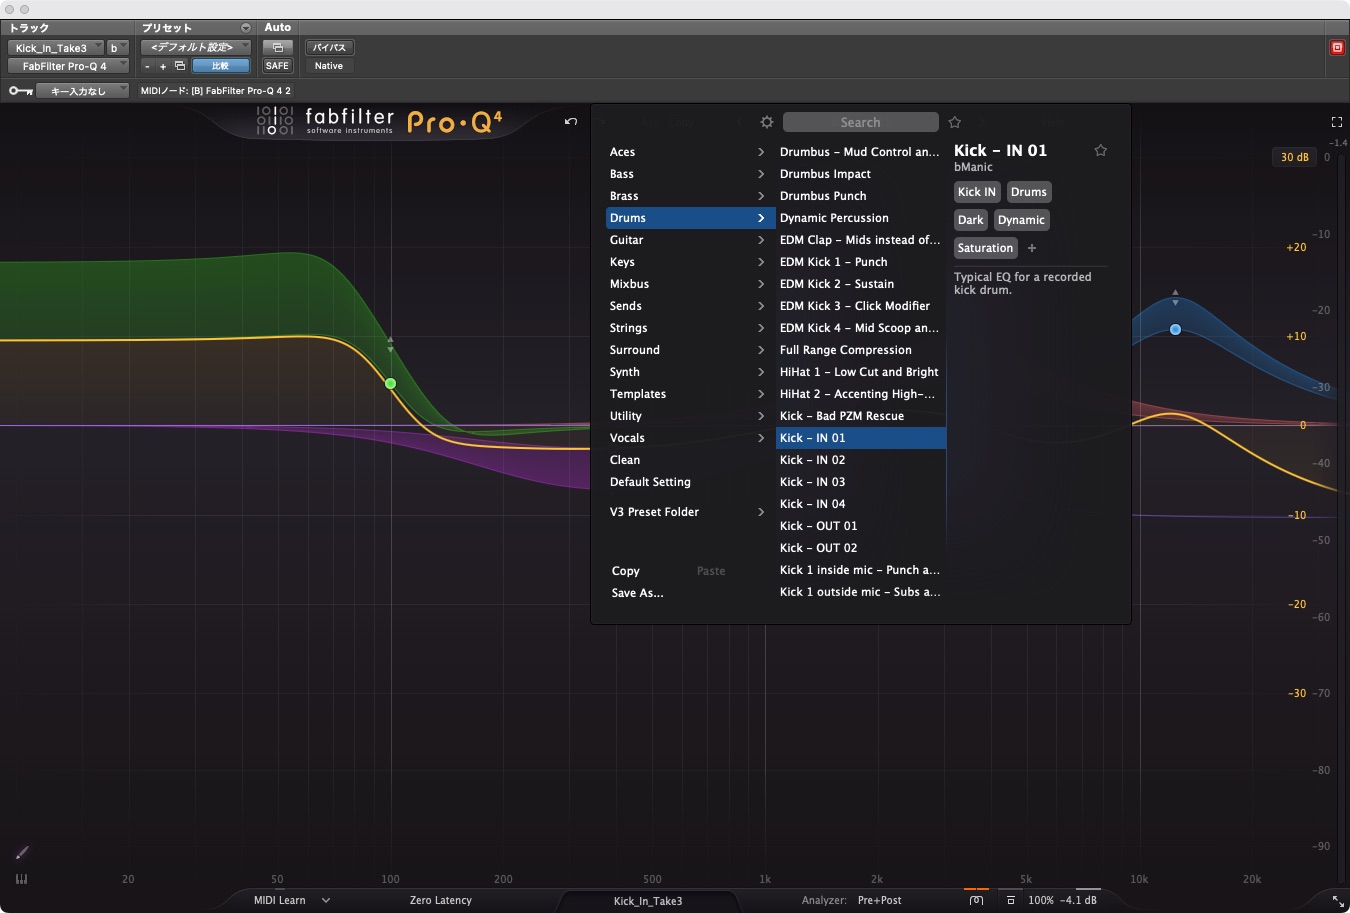Image resolution: width=1350 pixels, height=913 pixels.
Task: Open the Kick_In_Take3 track dropdown
Action: [55, 47]
